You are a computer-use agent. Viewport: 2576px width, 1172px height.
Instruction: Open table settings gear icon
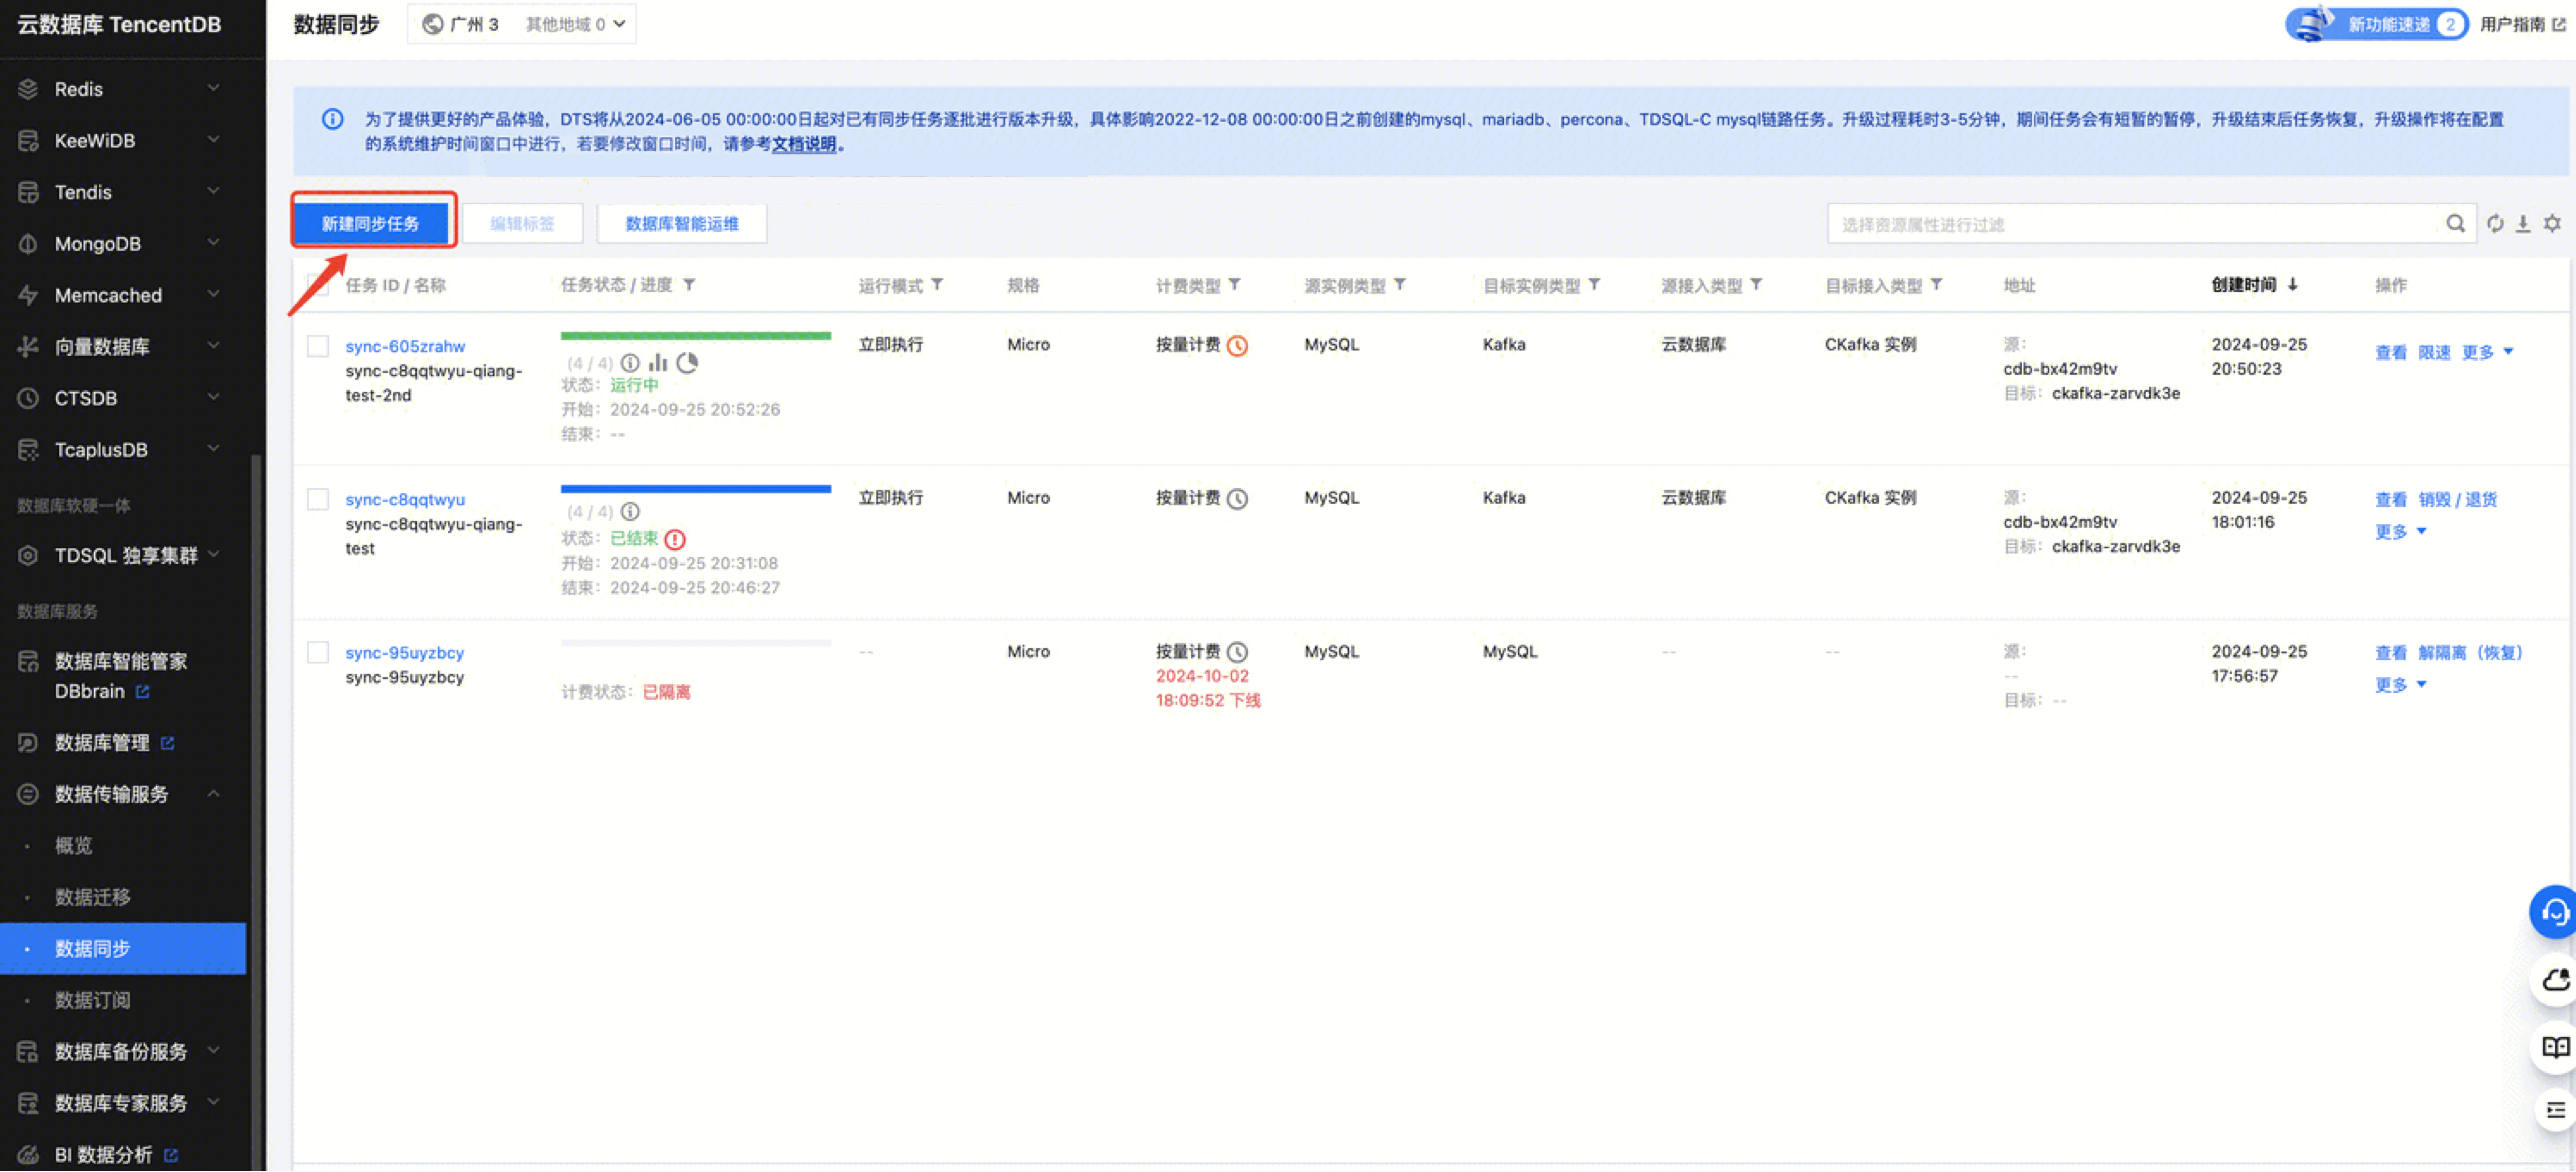(x=2552, y=224)
